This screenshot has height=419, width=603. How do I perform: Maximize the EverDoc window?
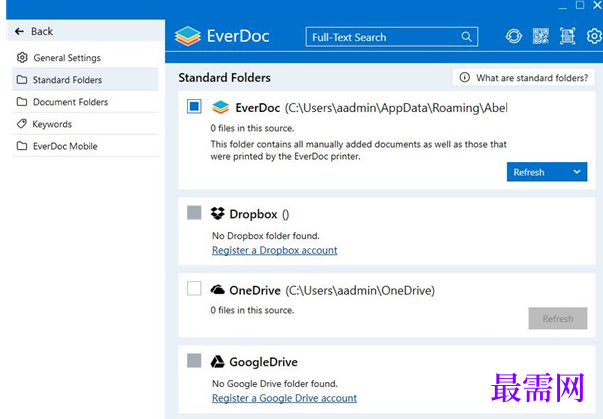point(580,5)
